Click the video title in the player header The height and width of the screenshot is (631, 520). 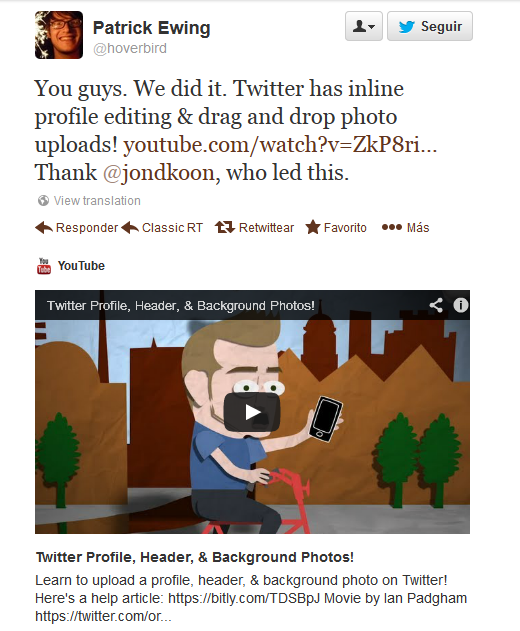(181, 306)
